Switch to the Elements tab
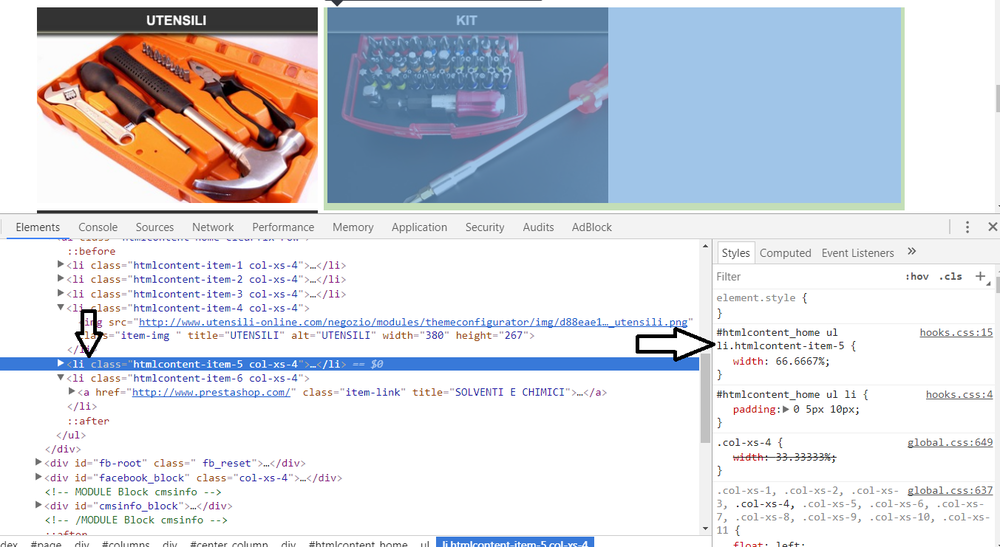1000x547 pixels. pos(38,227)
